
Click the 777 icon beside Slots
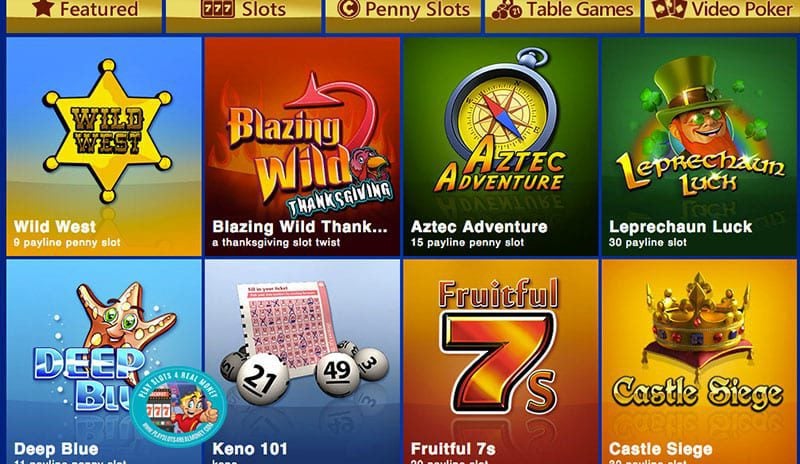pyautogui.click(x=218, y=9)
